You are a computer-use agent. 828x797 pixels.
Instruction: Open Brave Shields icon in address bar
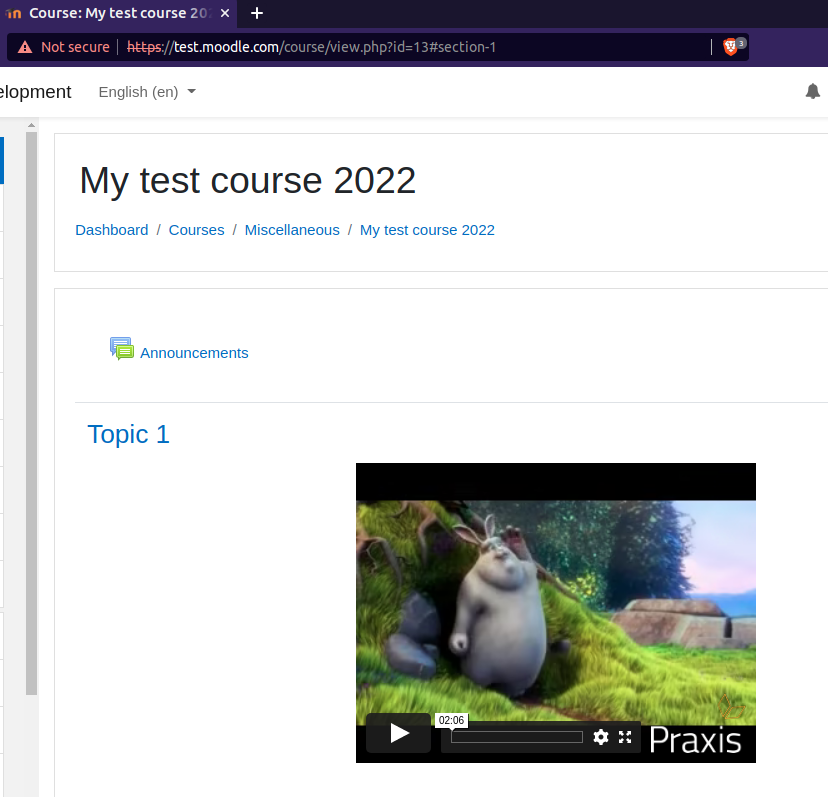(x=730, y=47)
